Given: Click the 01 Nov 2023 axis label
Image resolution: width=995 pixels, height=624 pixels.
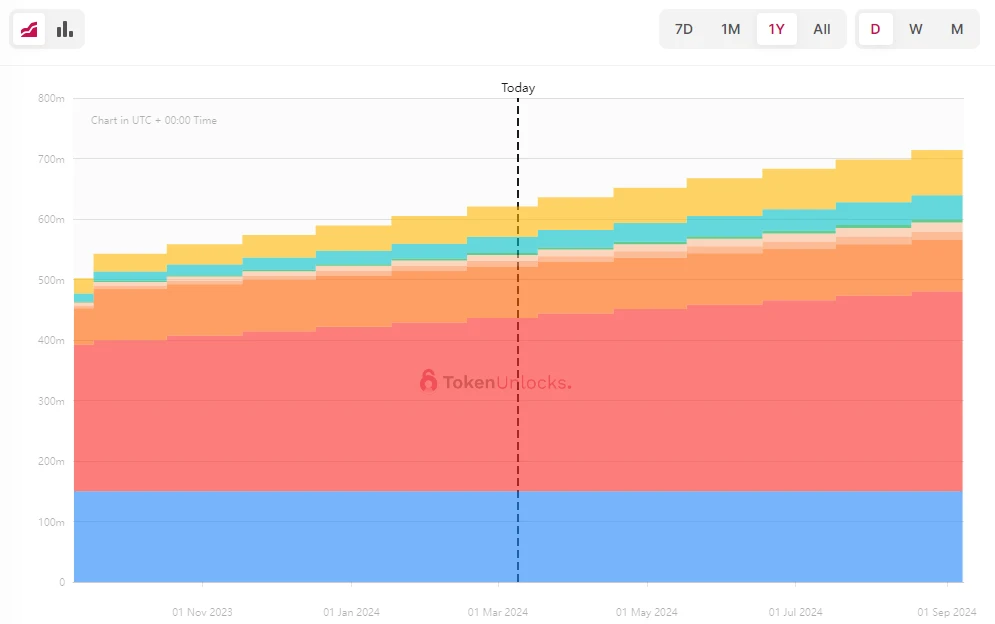Looking at the screenshot, I should click(x=202, y=612).
